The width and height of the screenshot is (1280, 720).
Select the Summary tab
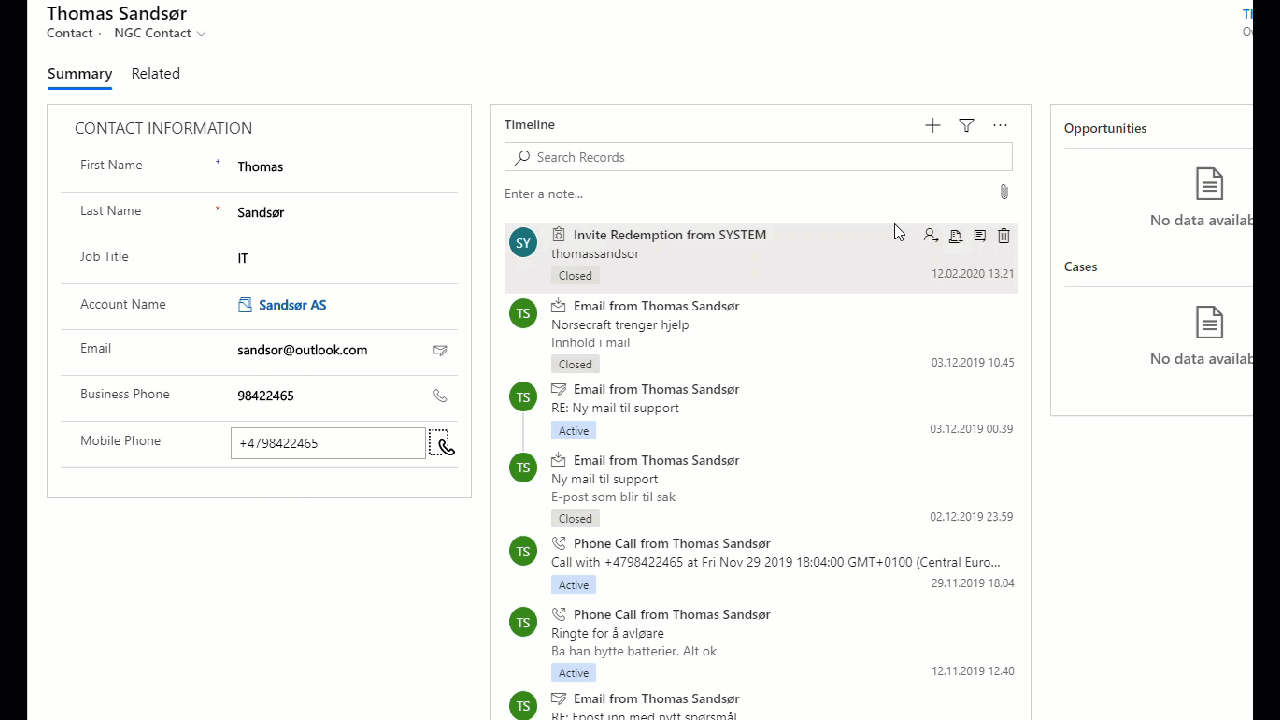79,74
